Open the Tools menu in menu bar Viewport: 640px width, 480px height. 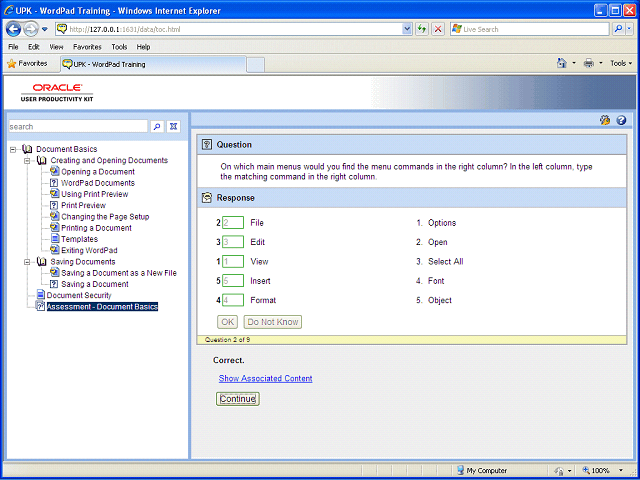(x=119, y=47)
